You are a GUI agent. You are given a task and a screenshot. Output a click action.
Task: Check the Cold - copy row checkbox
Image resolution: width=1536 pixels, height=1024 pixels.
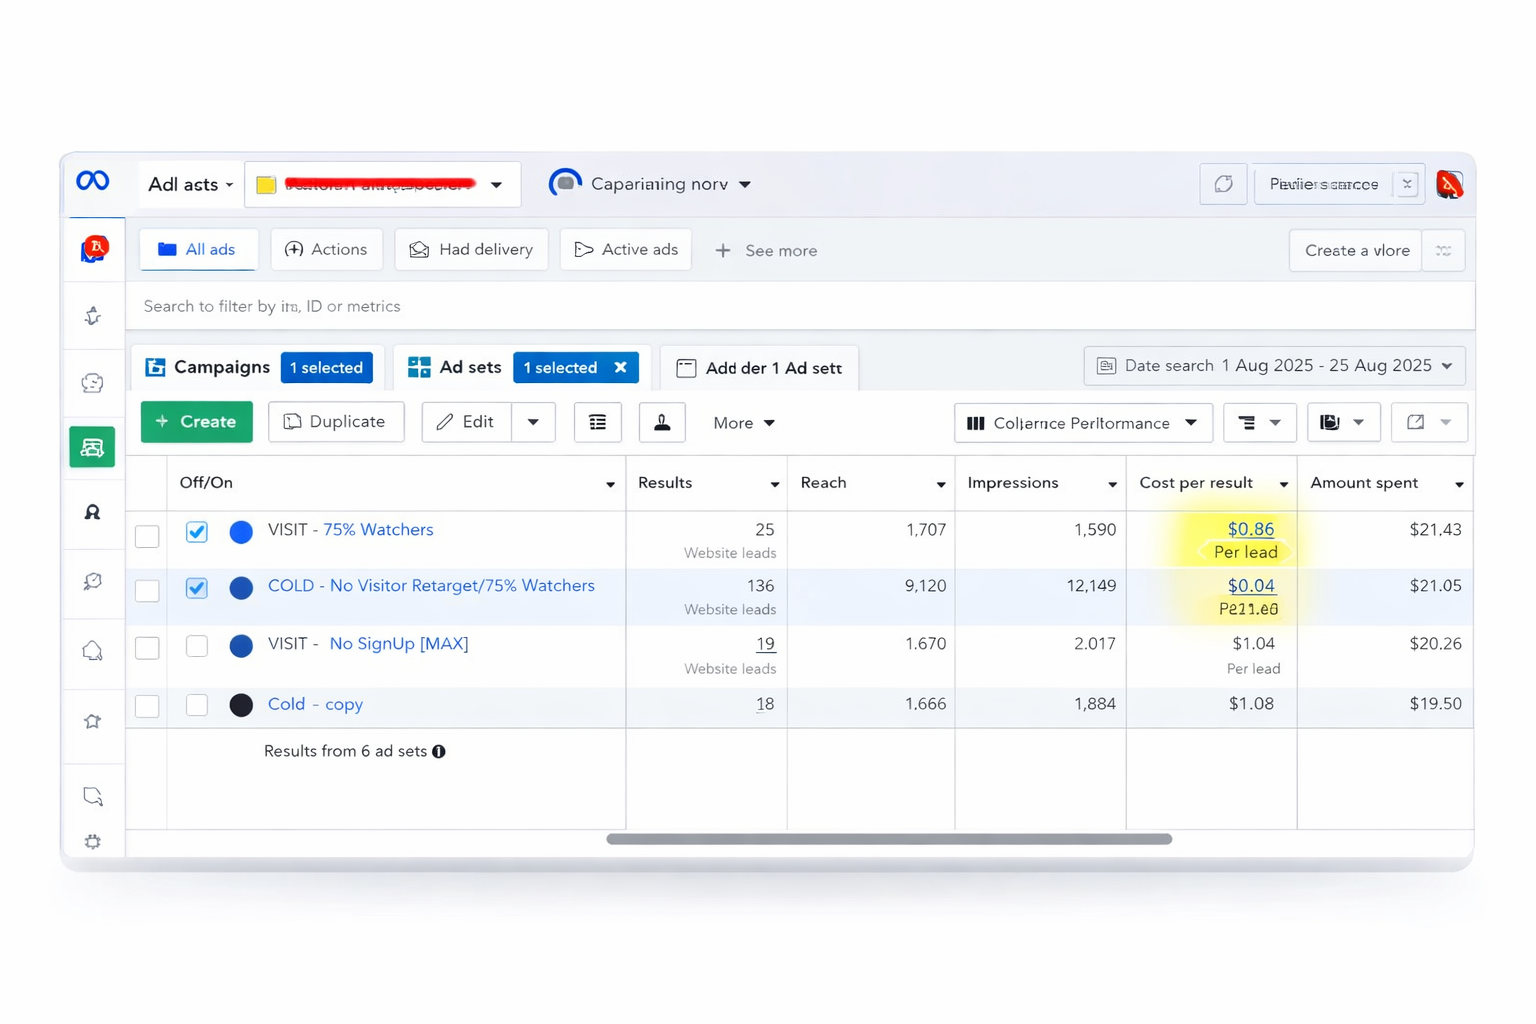146,706
